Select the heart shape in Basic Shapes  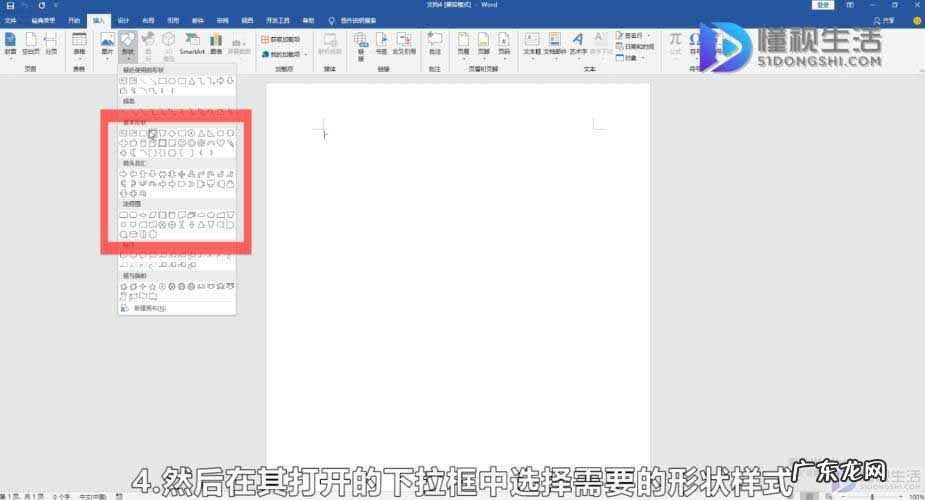220,143
